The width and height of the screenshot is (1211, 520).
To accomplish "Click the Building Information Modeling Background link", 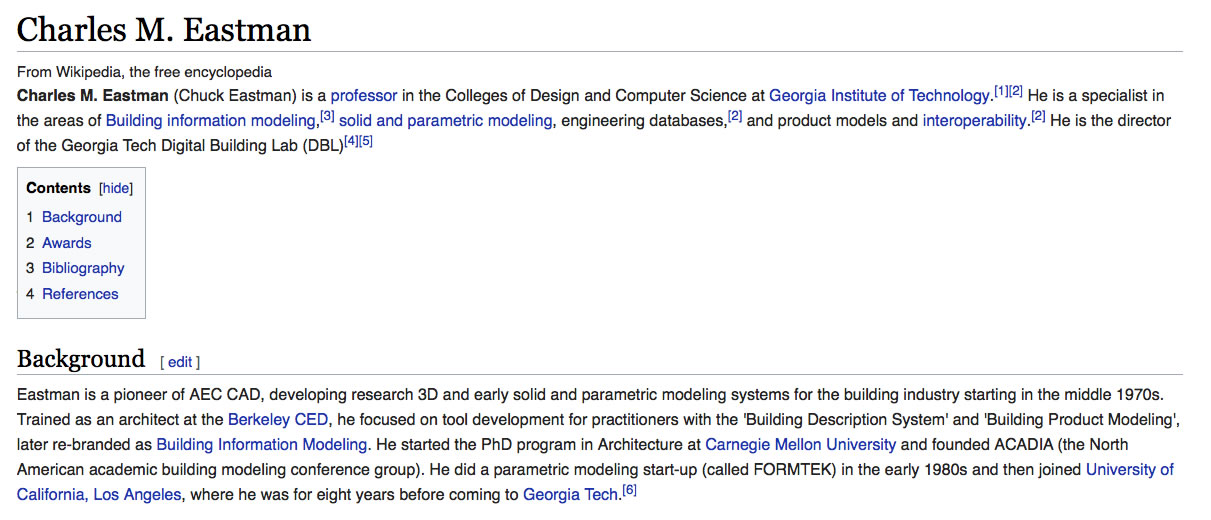I will (x=262, y=444).
